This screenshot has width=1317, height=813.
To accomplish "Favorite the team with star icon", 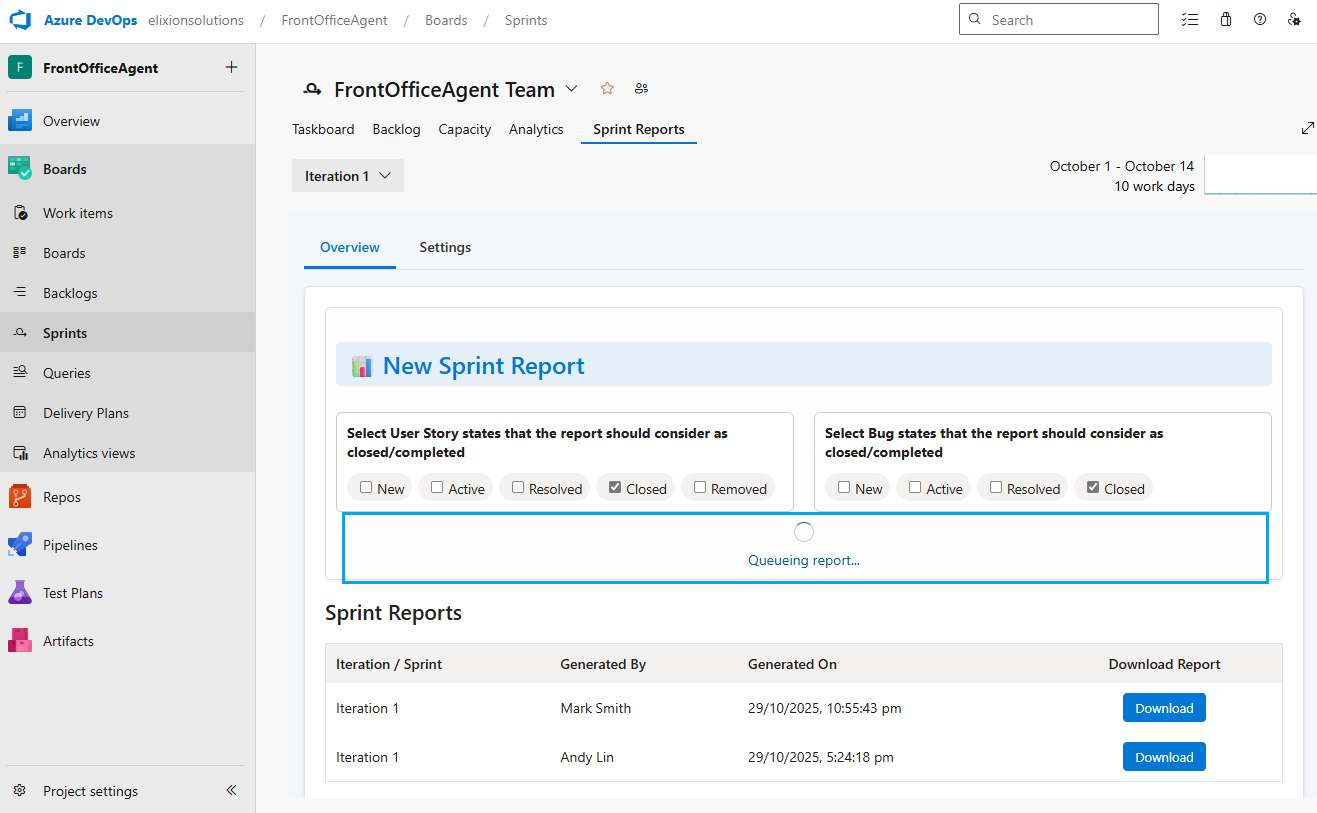I will pos(607,89).
